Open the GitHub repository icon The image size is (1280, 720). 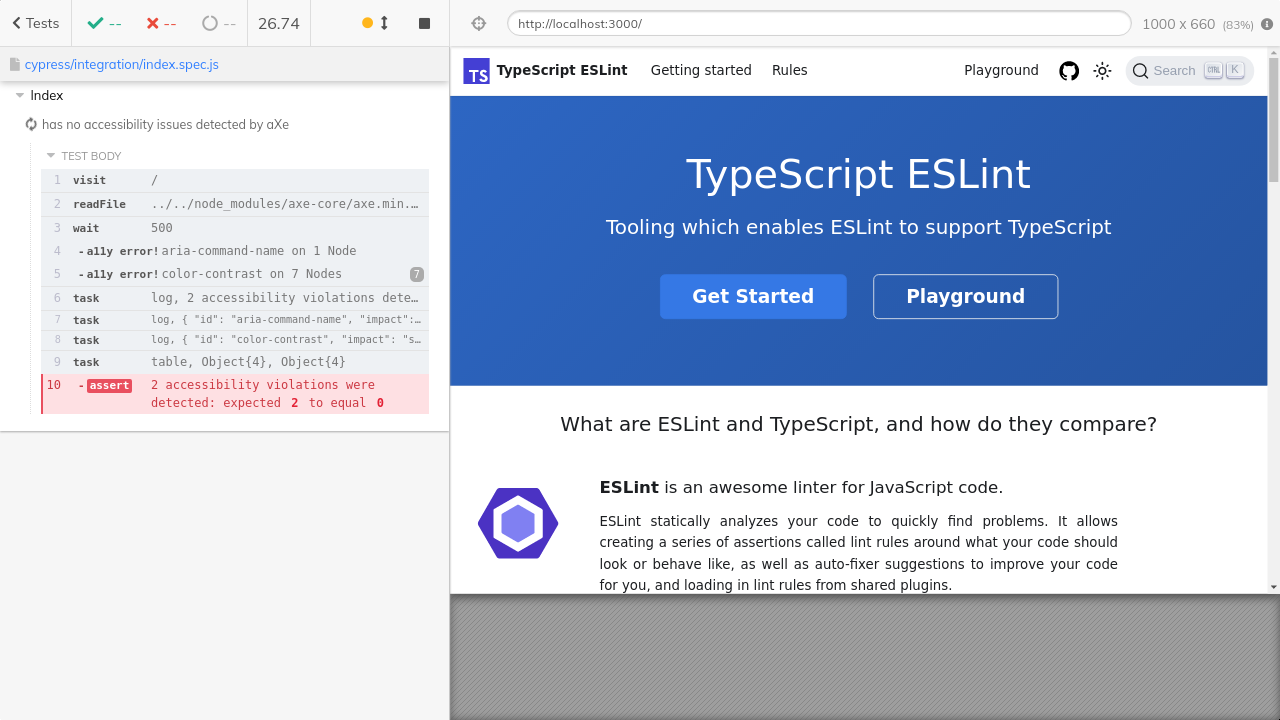(x=1069, y=71)
